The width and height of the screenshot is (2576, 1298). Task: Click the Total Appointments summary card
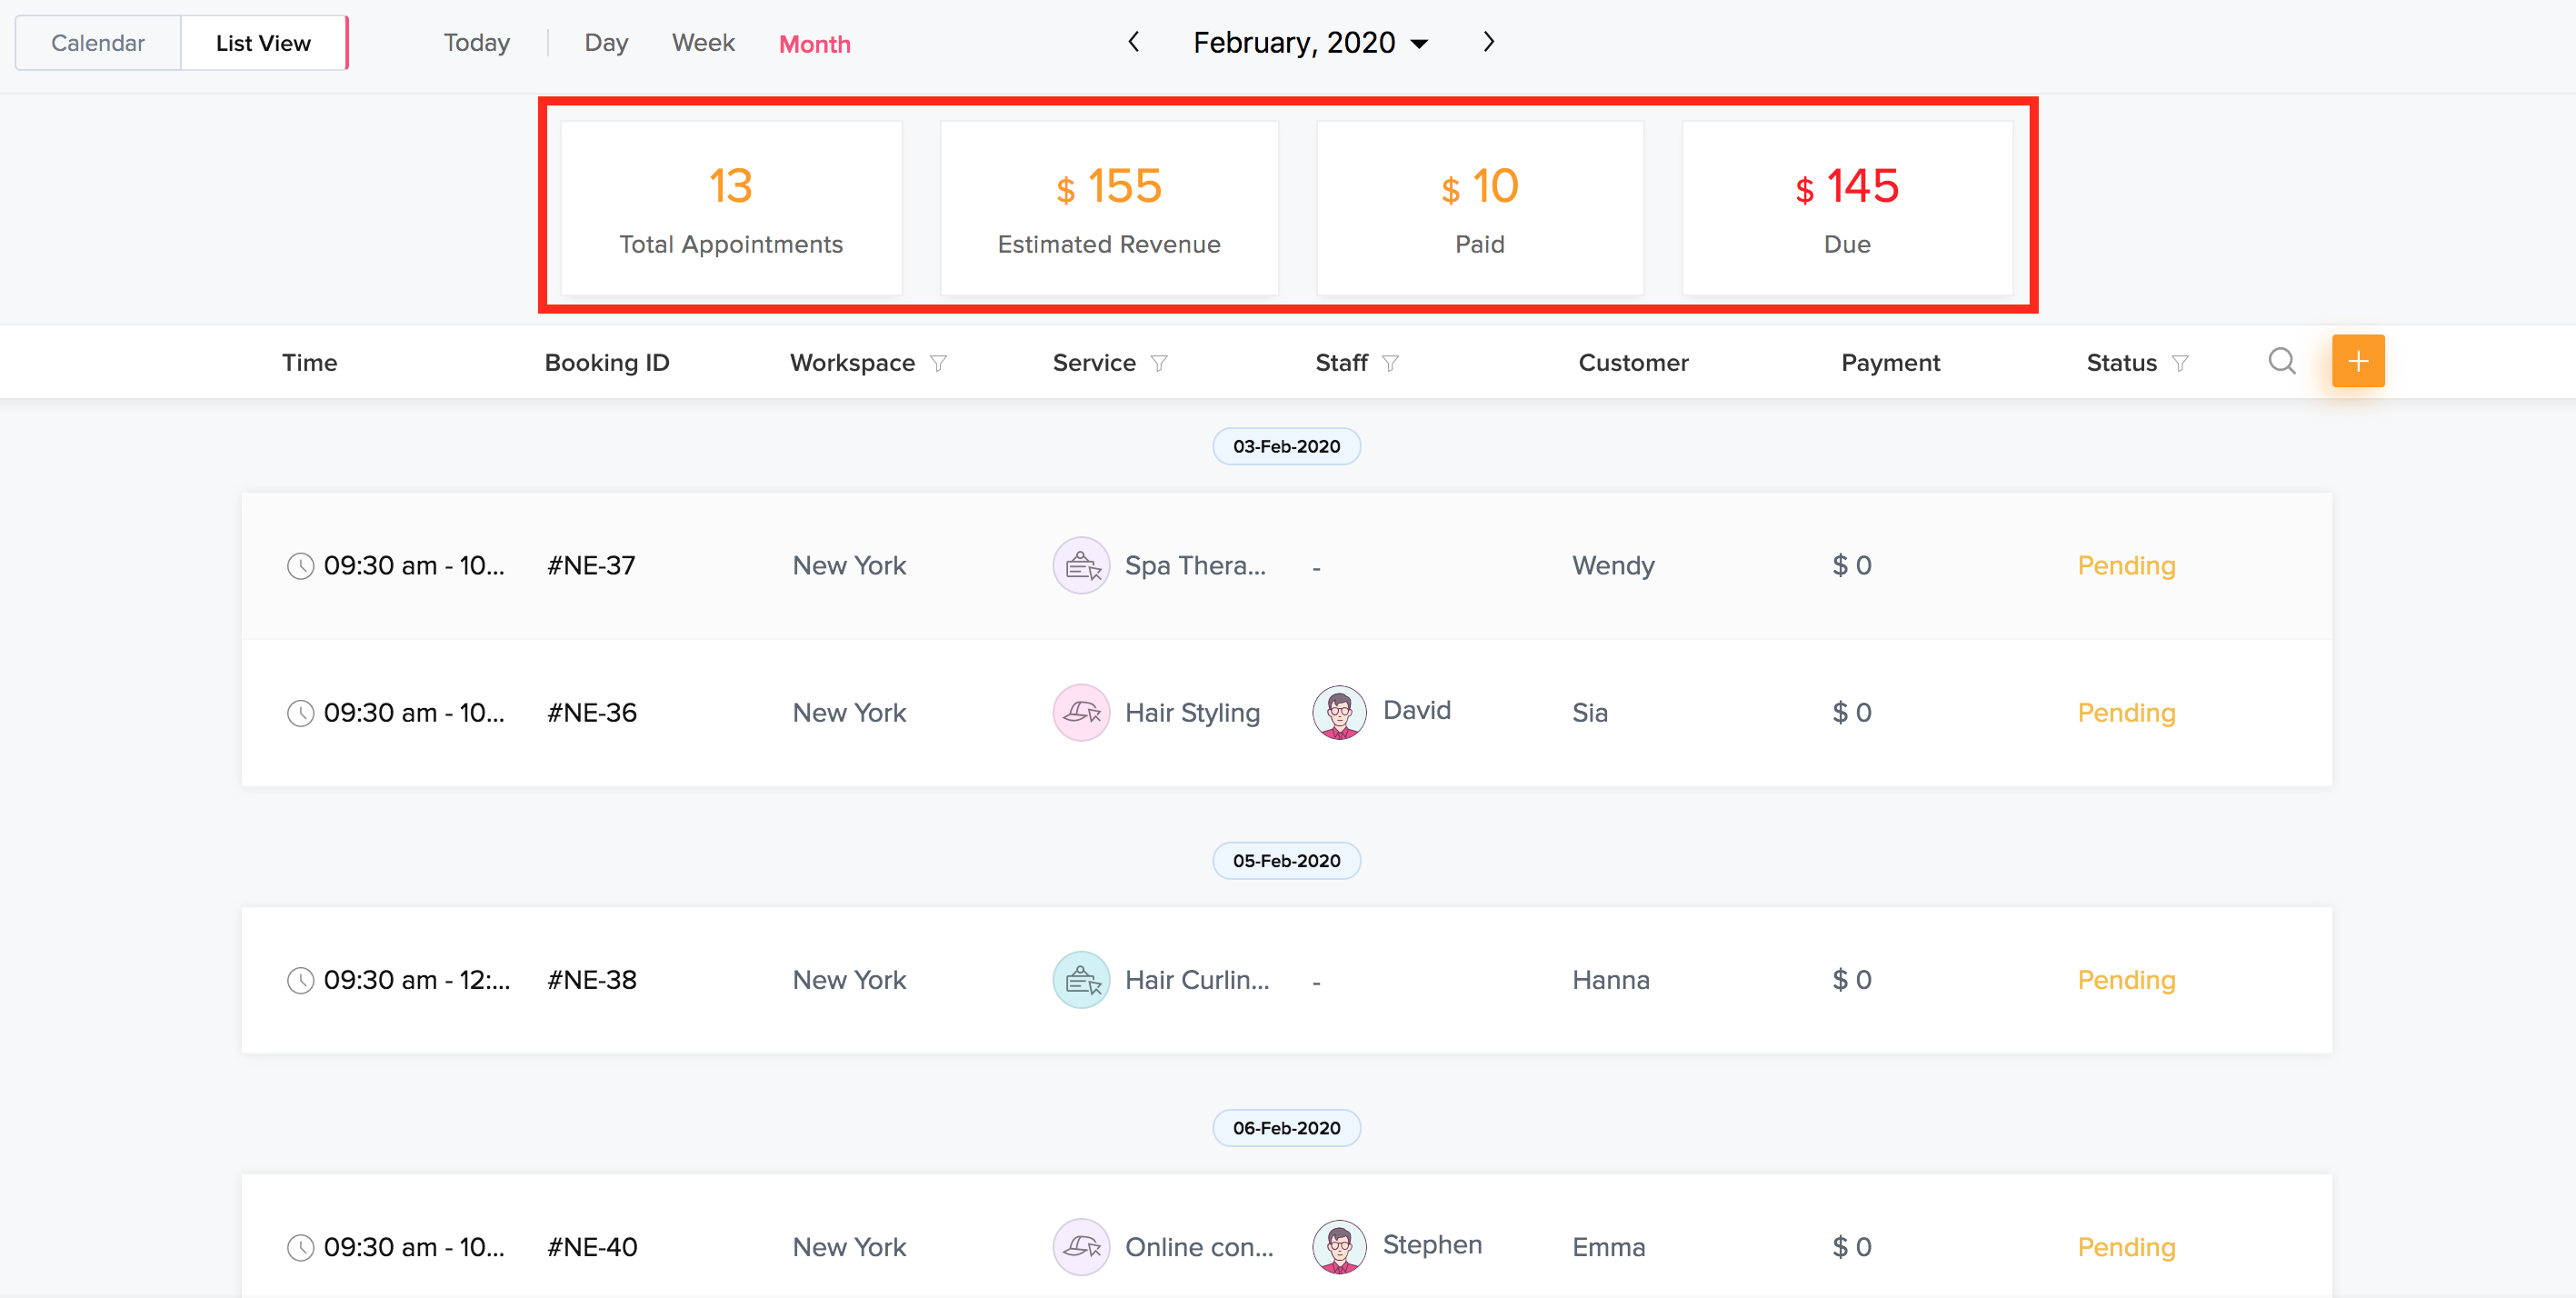(x=731, y=208)
